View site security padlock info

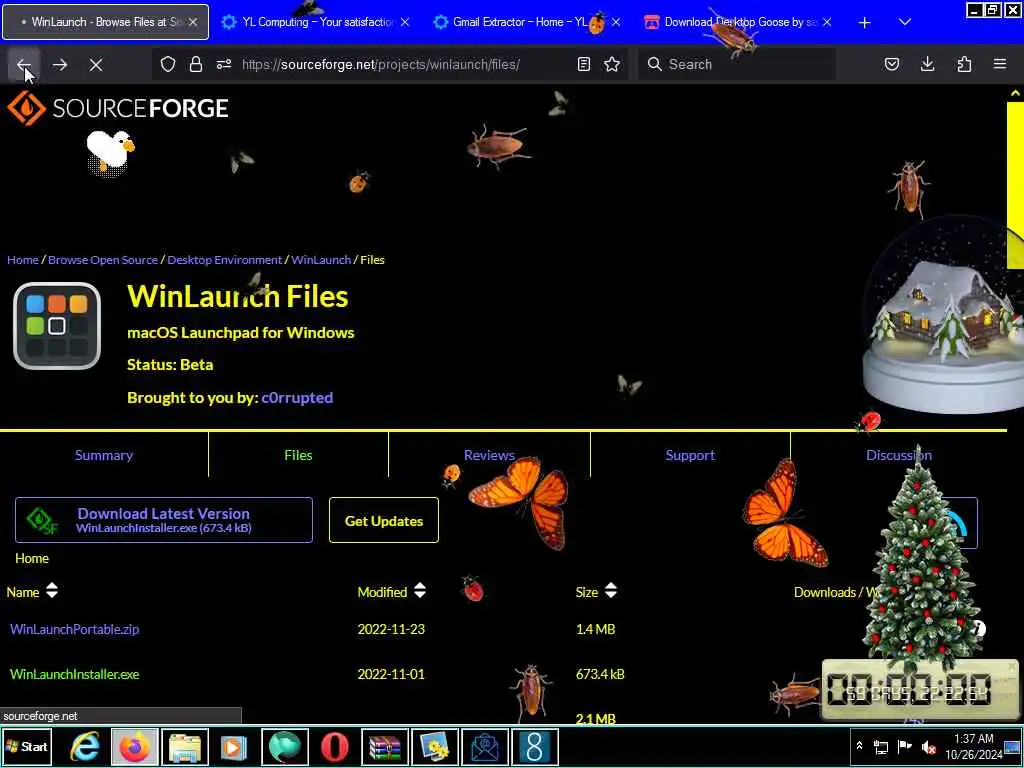point(195,64)
